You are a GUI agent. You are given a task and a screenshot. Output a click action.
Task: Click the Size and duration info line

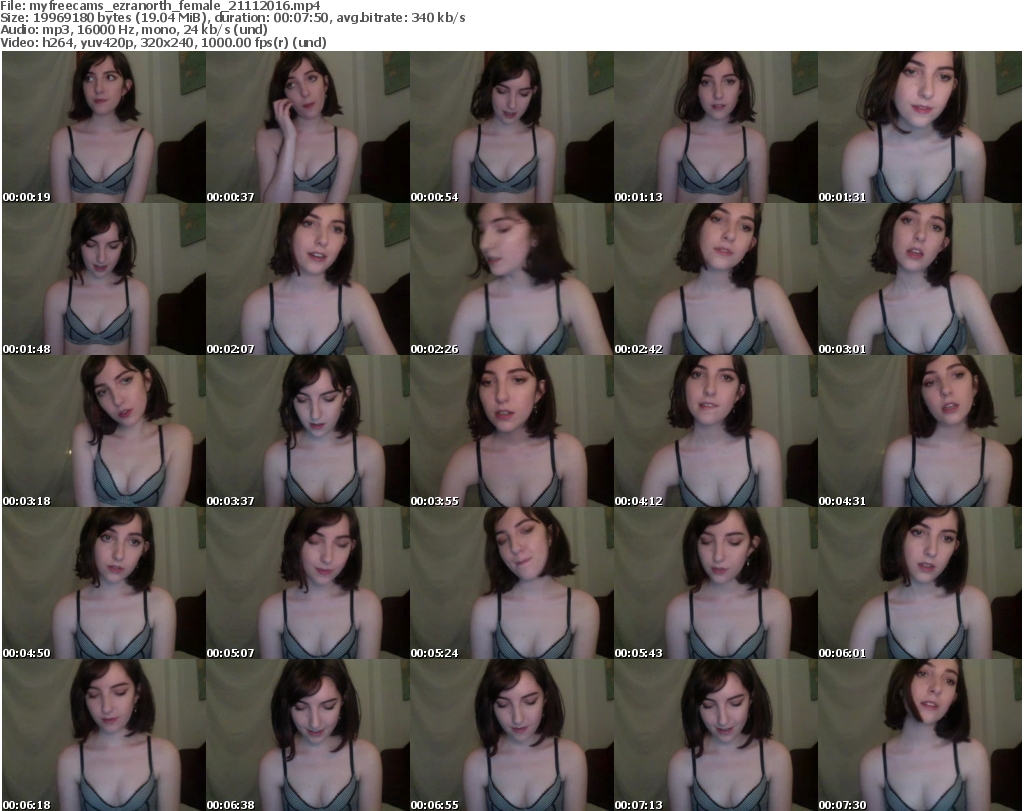point(233,18)
